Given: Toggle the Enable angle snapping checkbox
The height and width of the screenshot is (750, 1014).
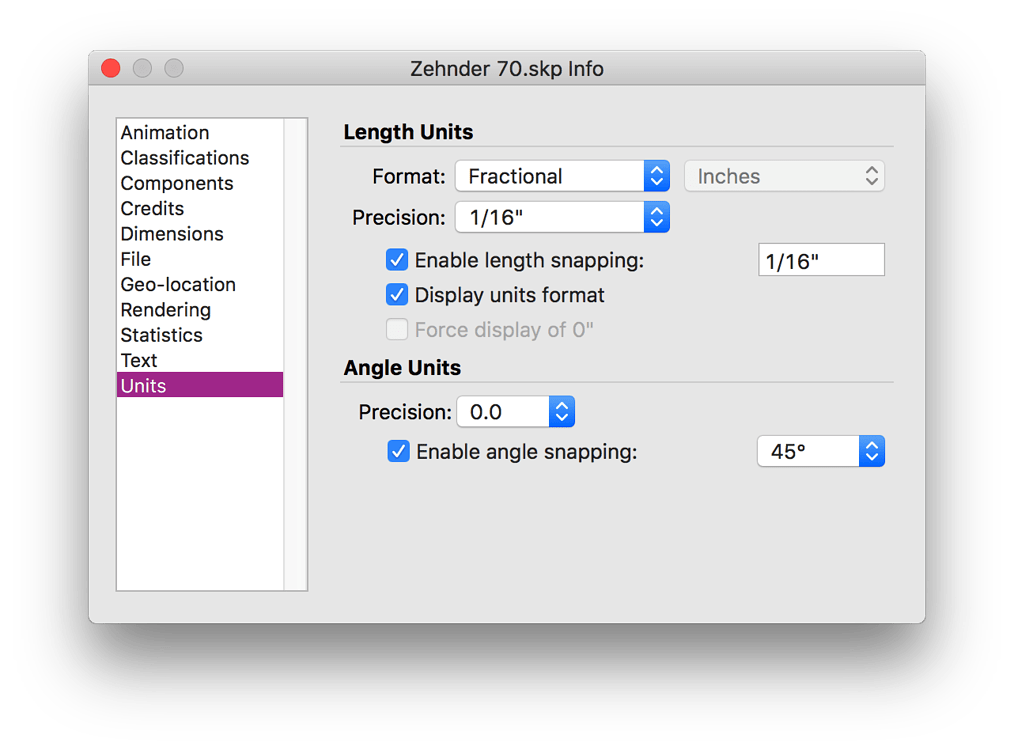Looking at the screenshot, I should 399,452.
